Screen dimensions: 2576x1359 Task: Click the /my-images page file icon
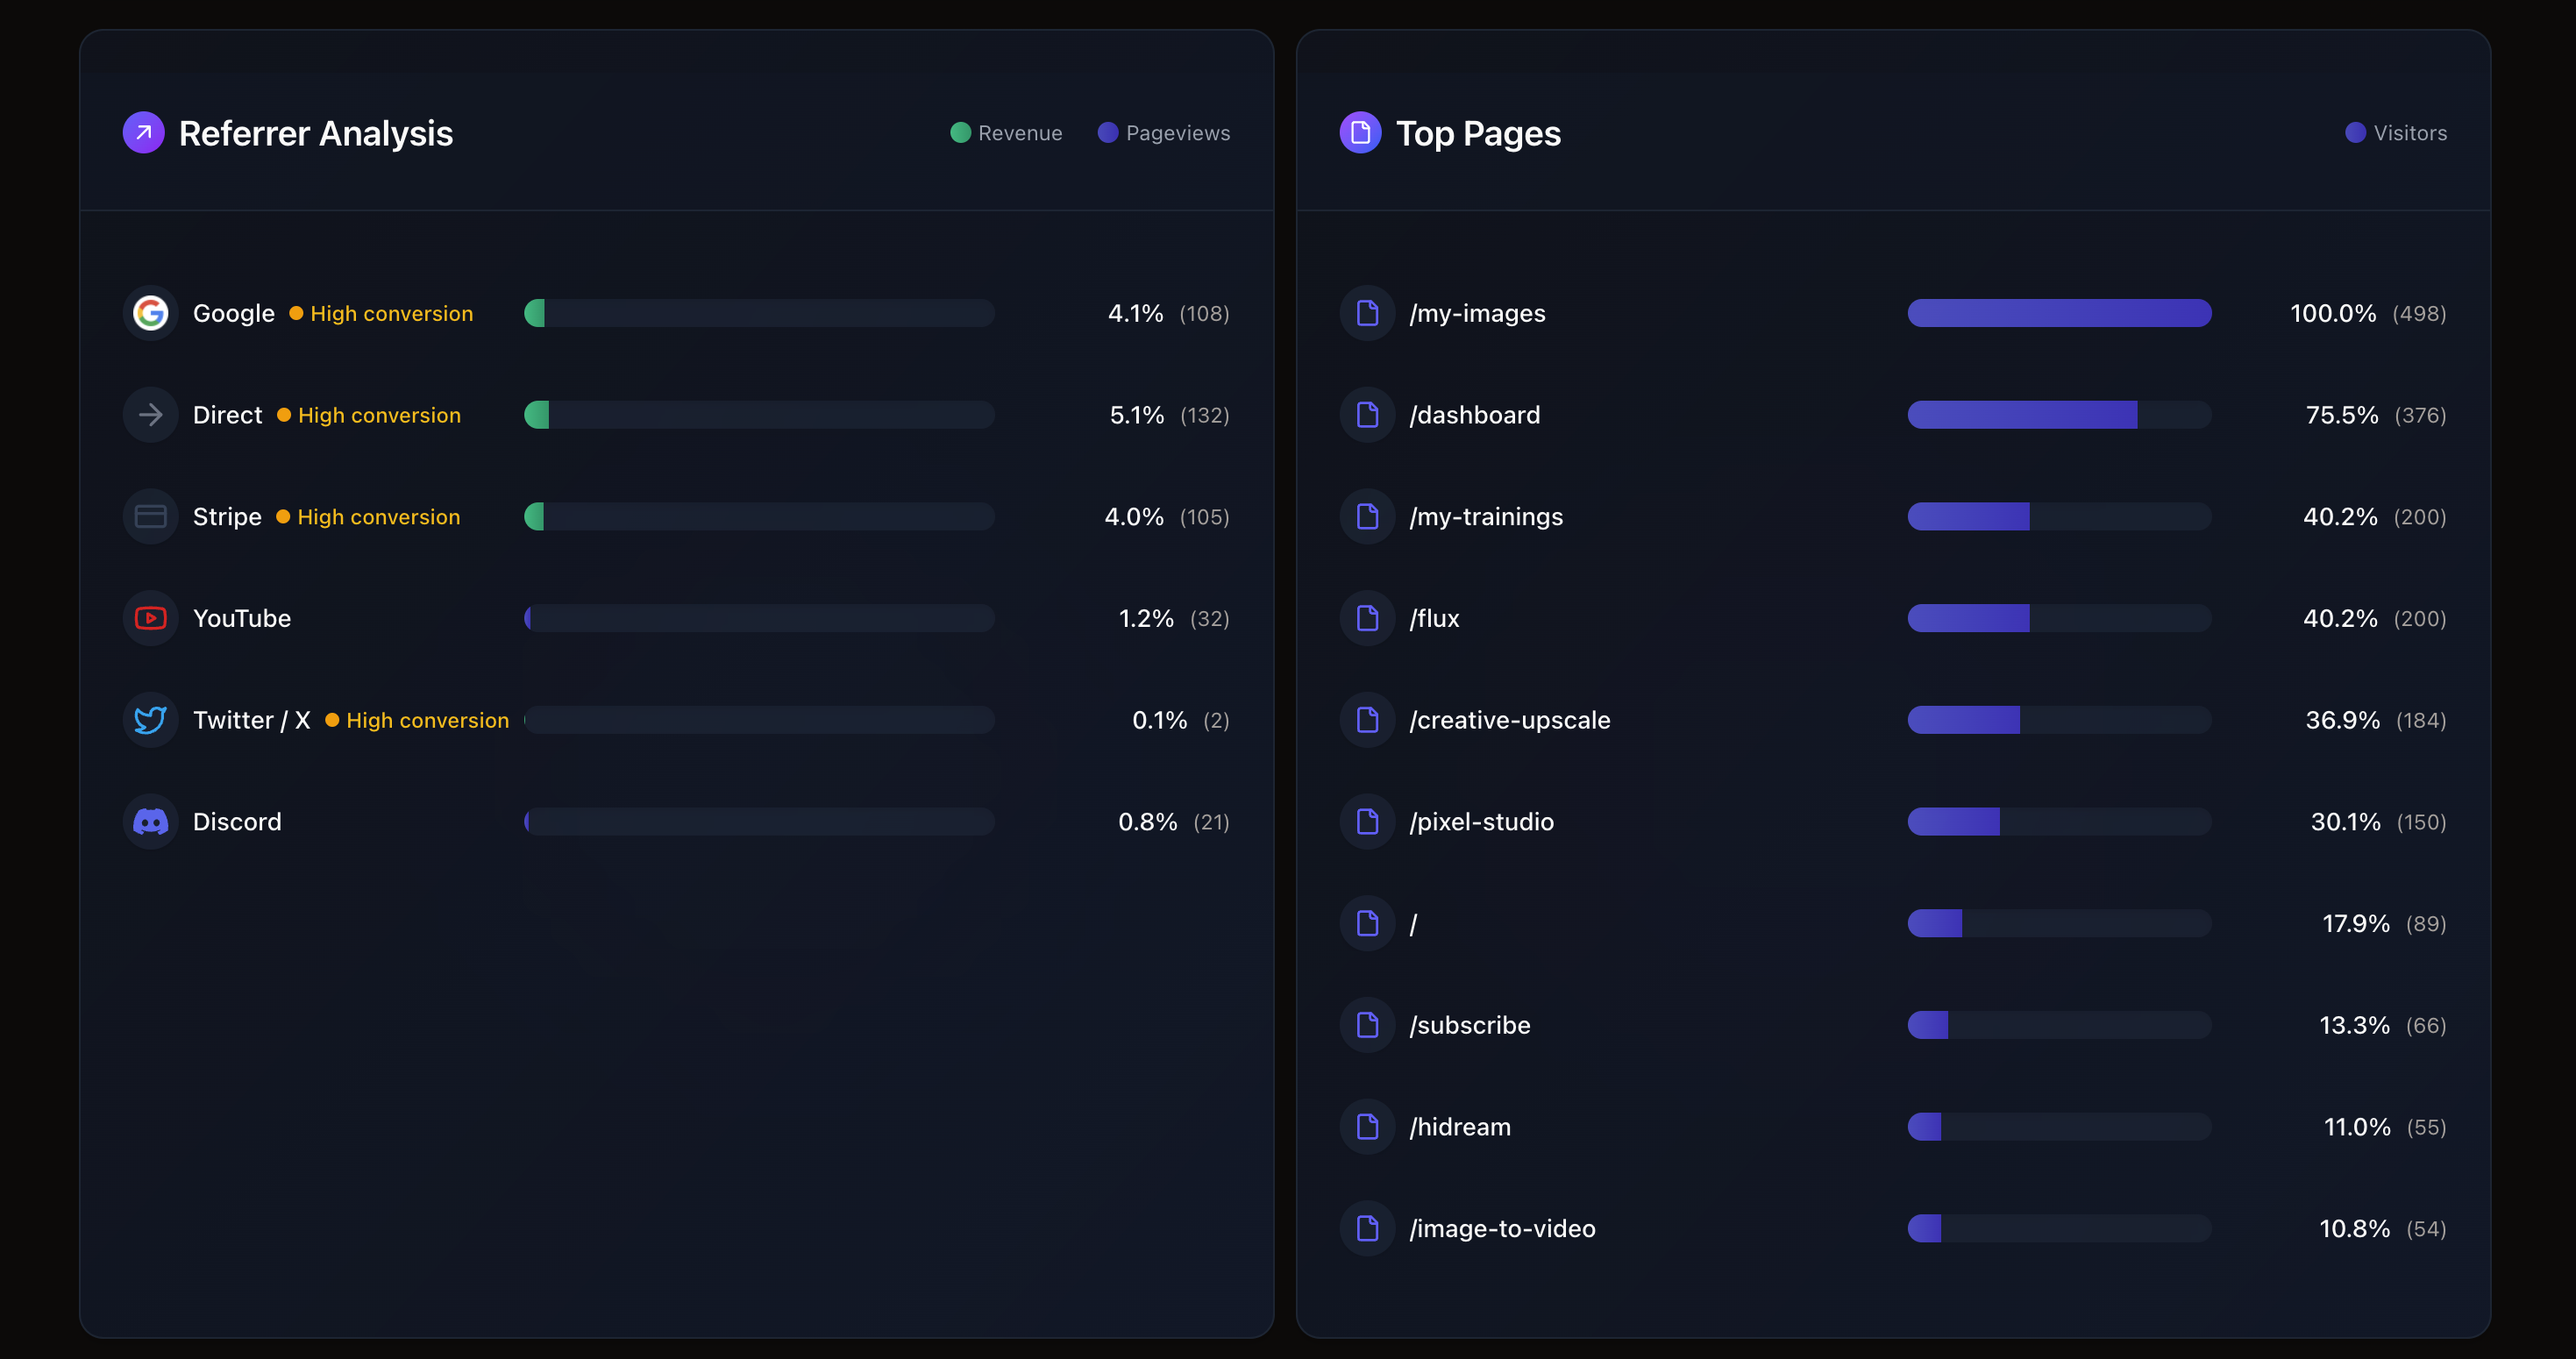[x=1367, y=313]
